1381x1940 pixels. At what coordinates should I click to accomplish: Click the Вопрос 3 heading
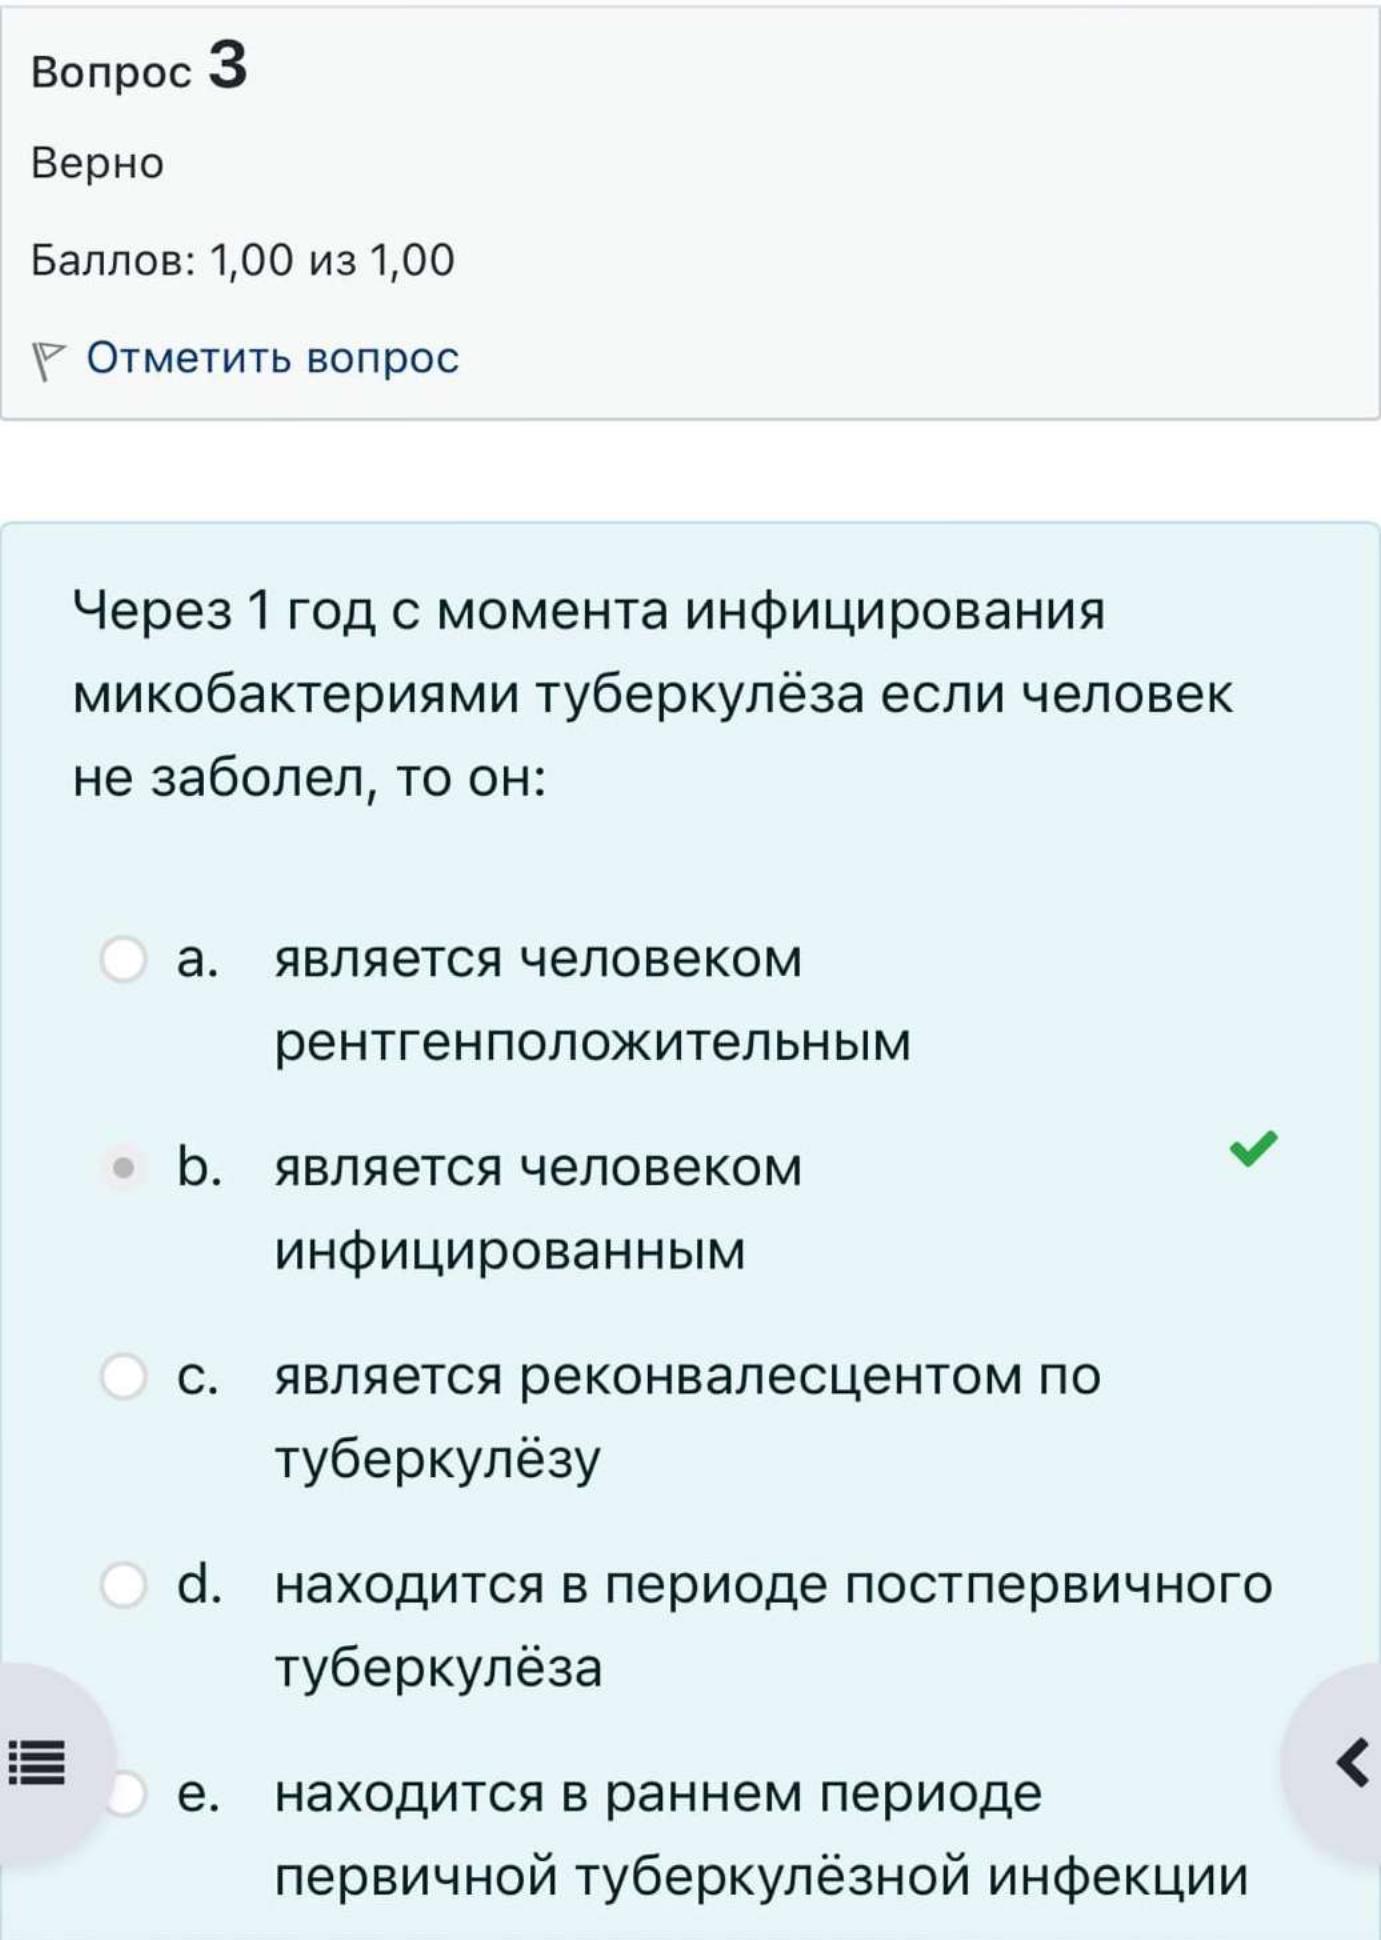pos(139,68)
